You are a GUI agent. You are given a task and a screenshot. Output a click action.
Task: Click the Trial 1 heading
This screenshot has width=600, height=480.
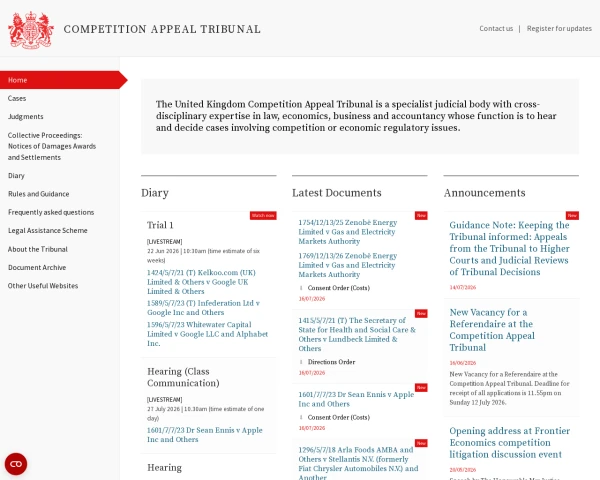click(x=160, y=225)
